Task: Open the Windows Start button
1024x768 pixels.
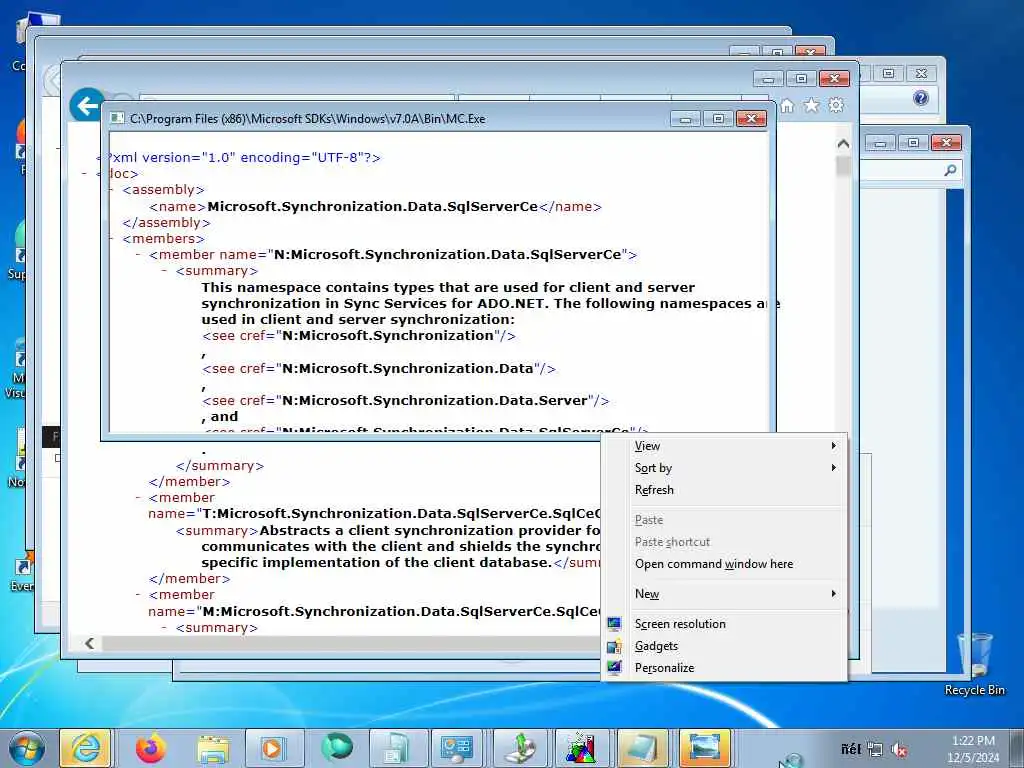Action: [27, 749]
